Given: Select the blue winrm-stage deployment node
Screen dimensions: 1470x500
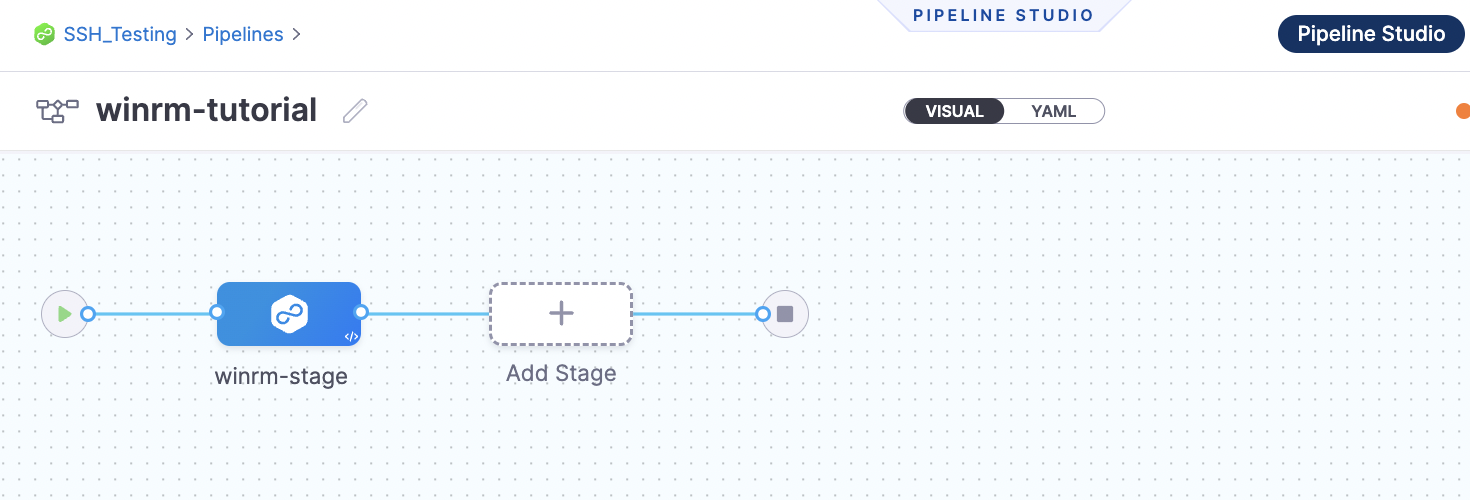Looking at the screenshot, I should [x=288, y=314].
